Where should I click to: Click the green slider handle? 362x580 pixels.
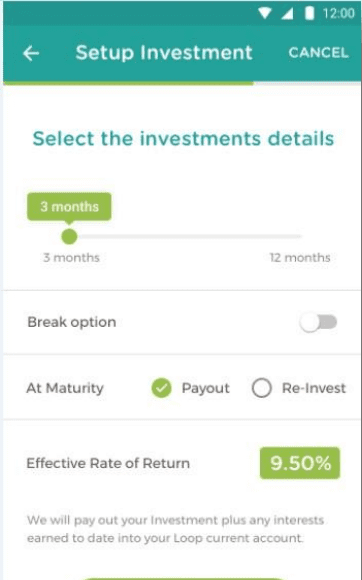tap(69, 236)
